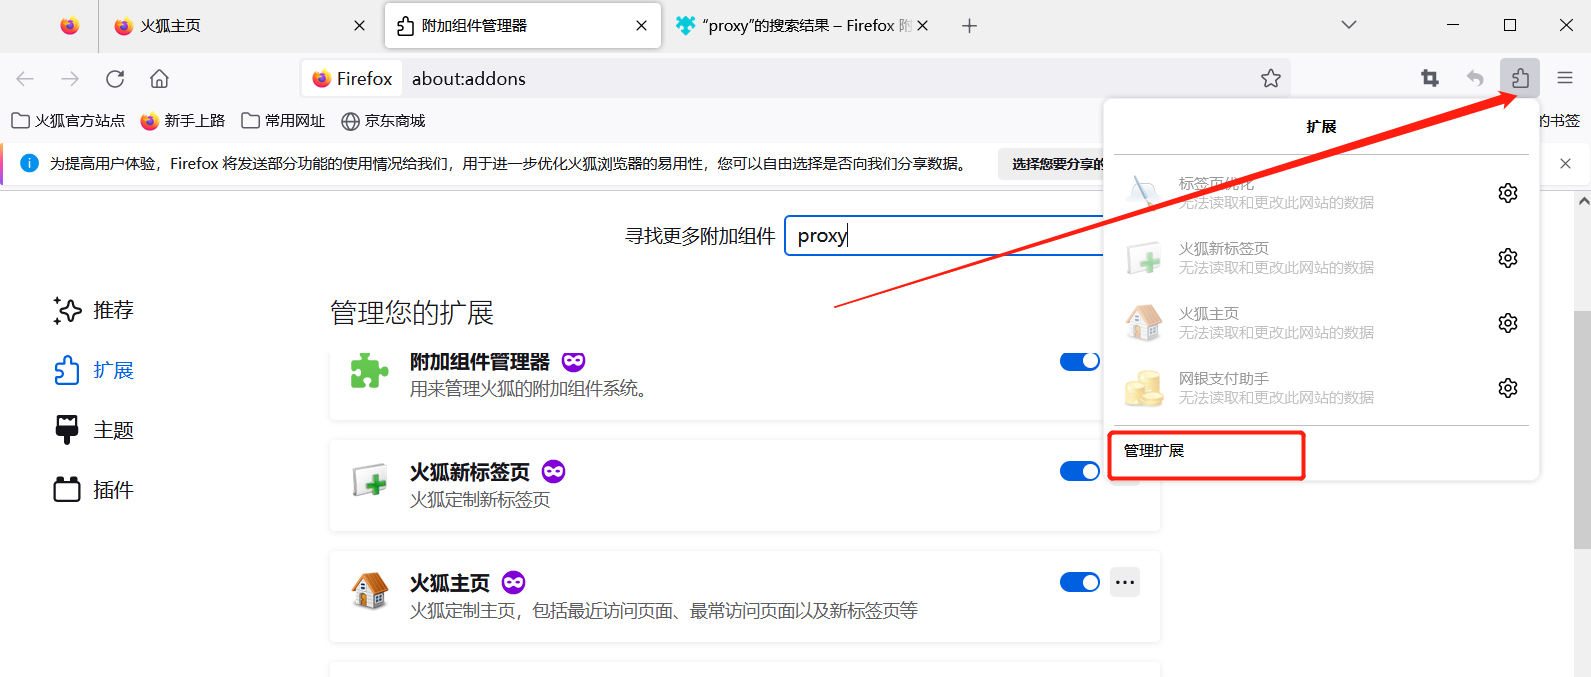Click the 网银支付助手 coins icon
Viewport: 1591px width, 677px height.
1144,388
